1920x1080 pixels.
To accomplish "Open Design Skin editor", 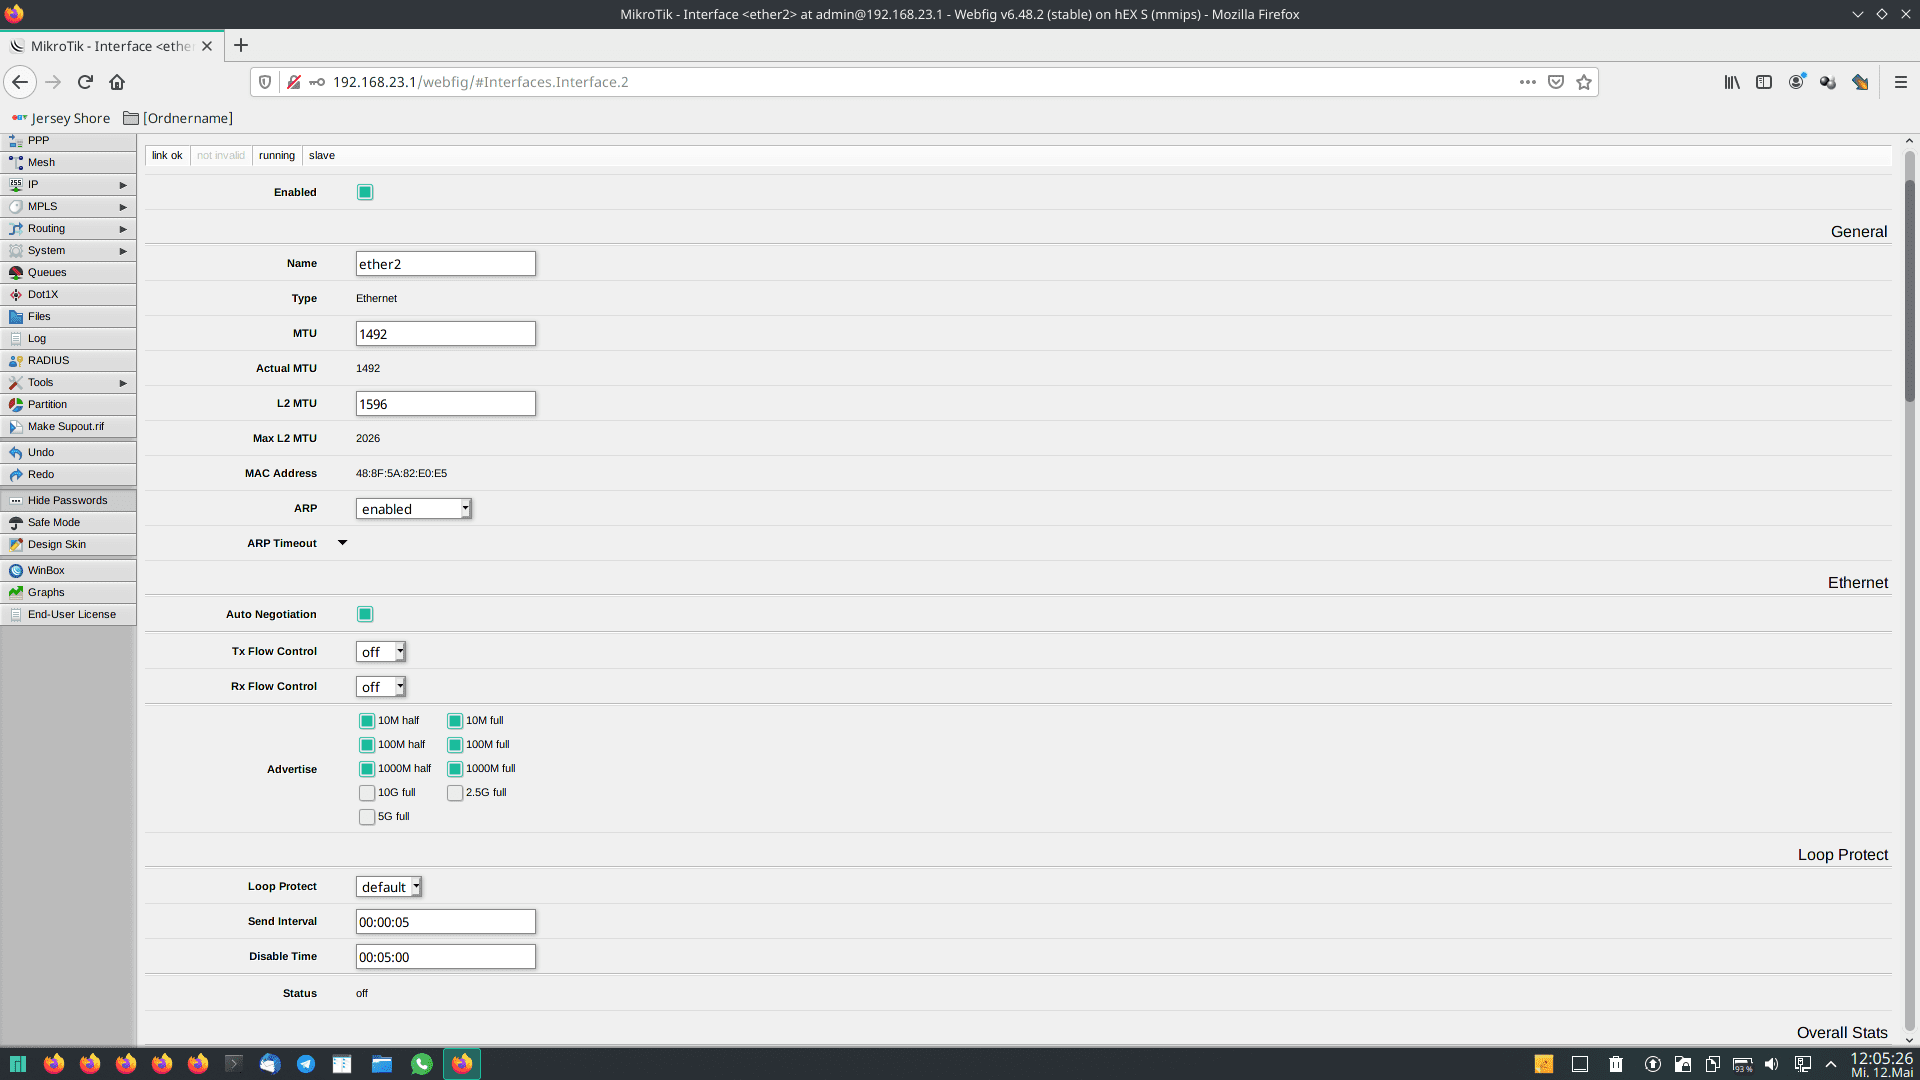I will (x=68, y=545).
